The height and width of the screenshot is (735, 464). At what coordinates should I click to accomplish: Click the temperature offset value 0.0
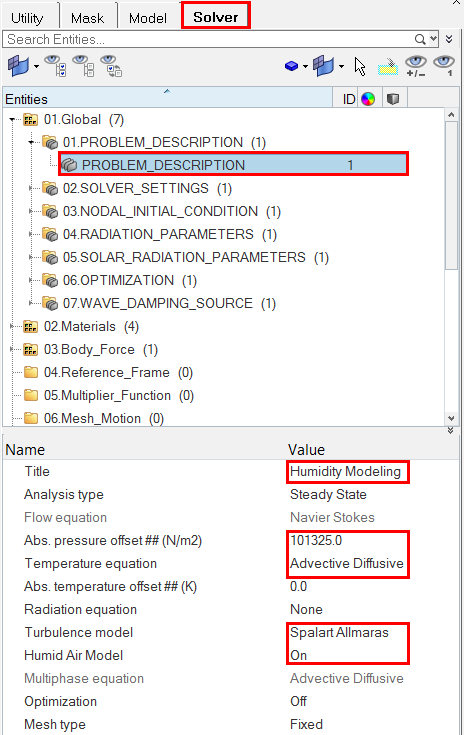[299, 586]
